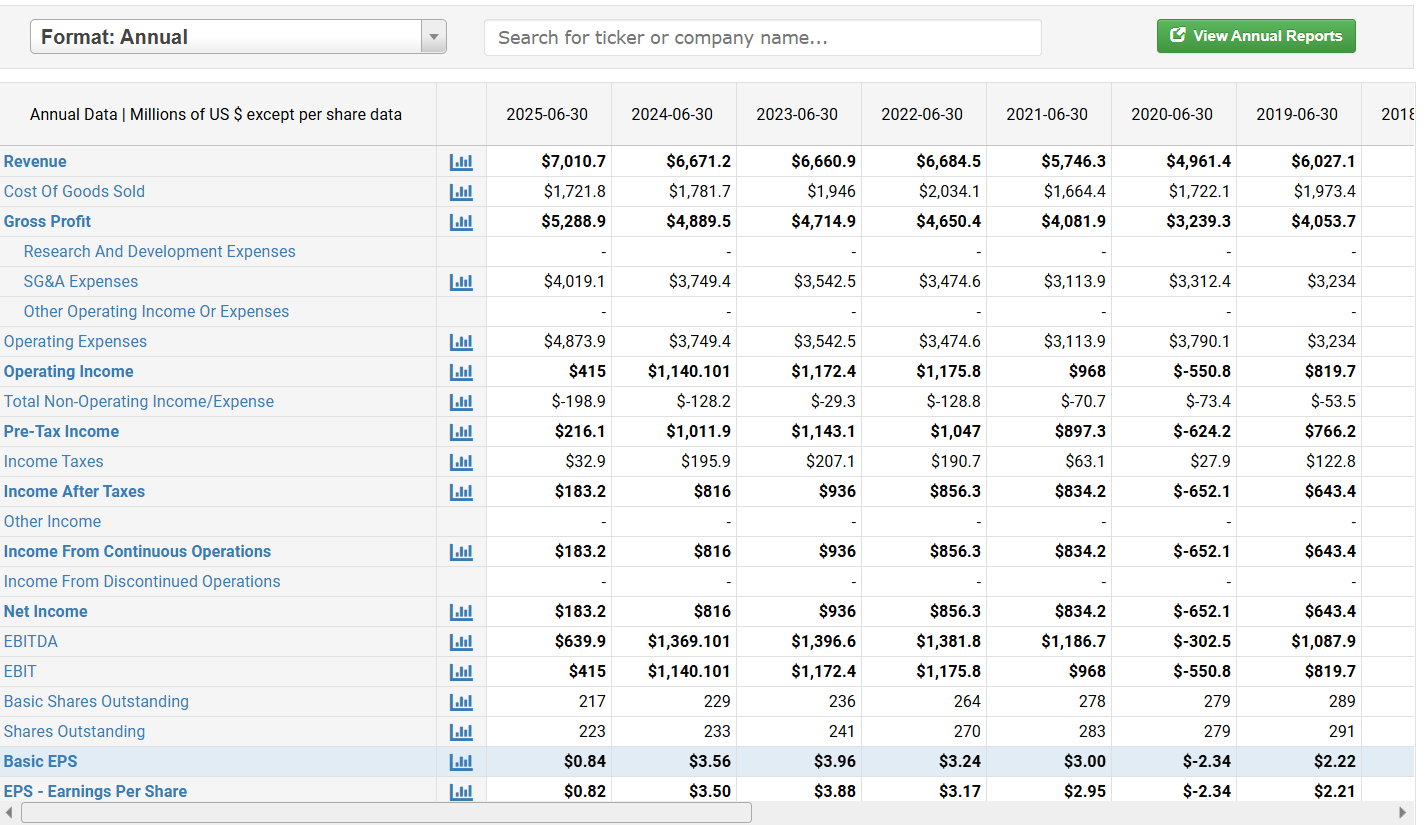Open the EBIT link

point(20,671)
